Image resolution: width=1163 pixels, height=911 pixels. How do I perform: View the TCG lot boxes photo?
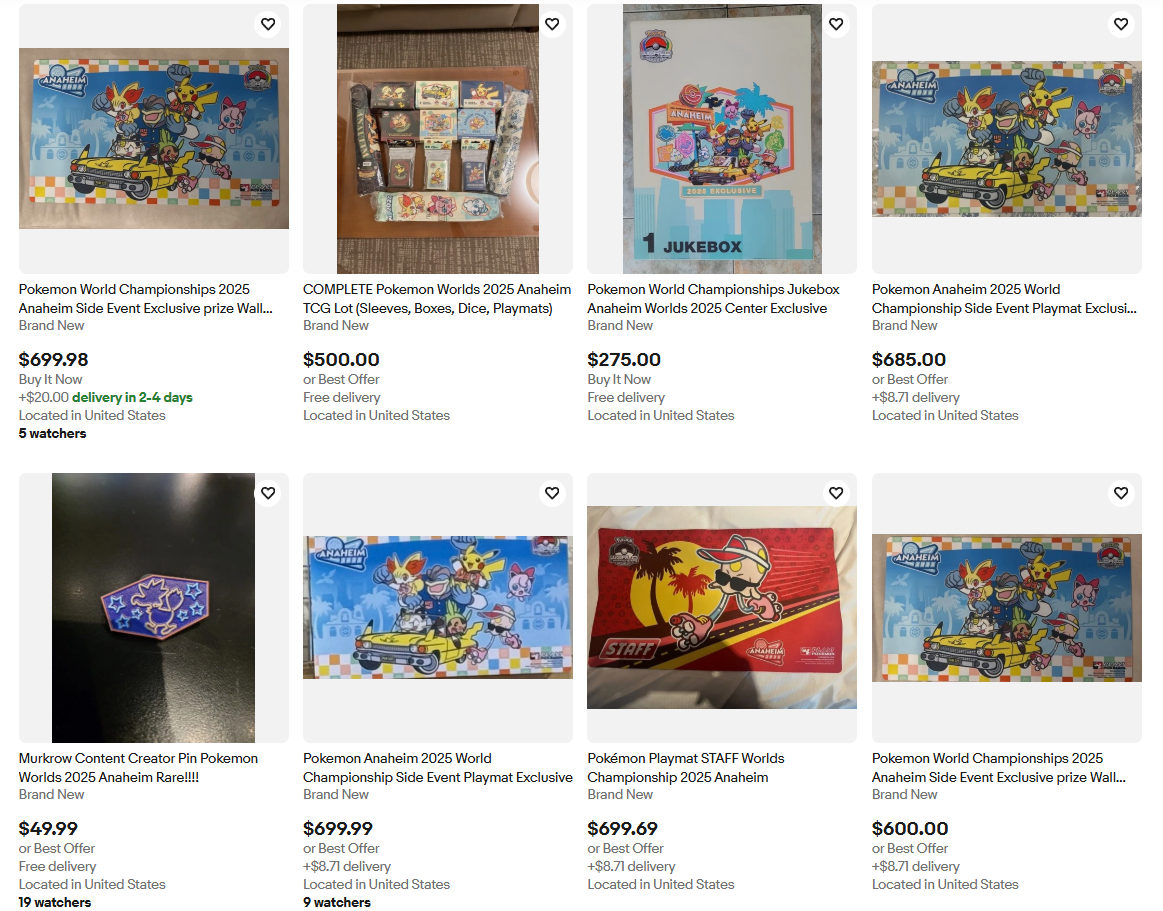438,139
